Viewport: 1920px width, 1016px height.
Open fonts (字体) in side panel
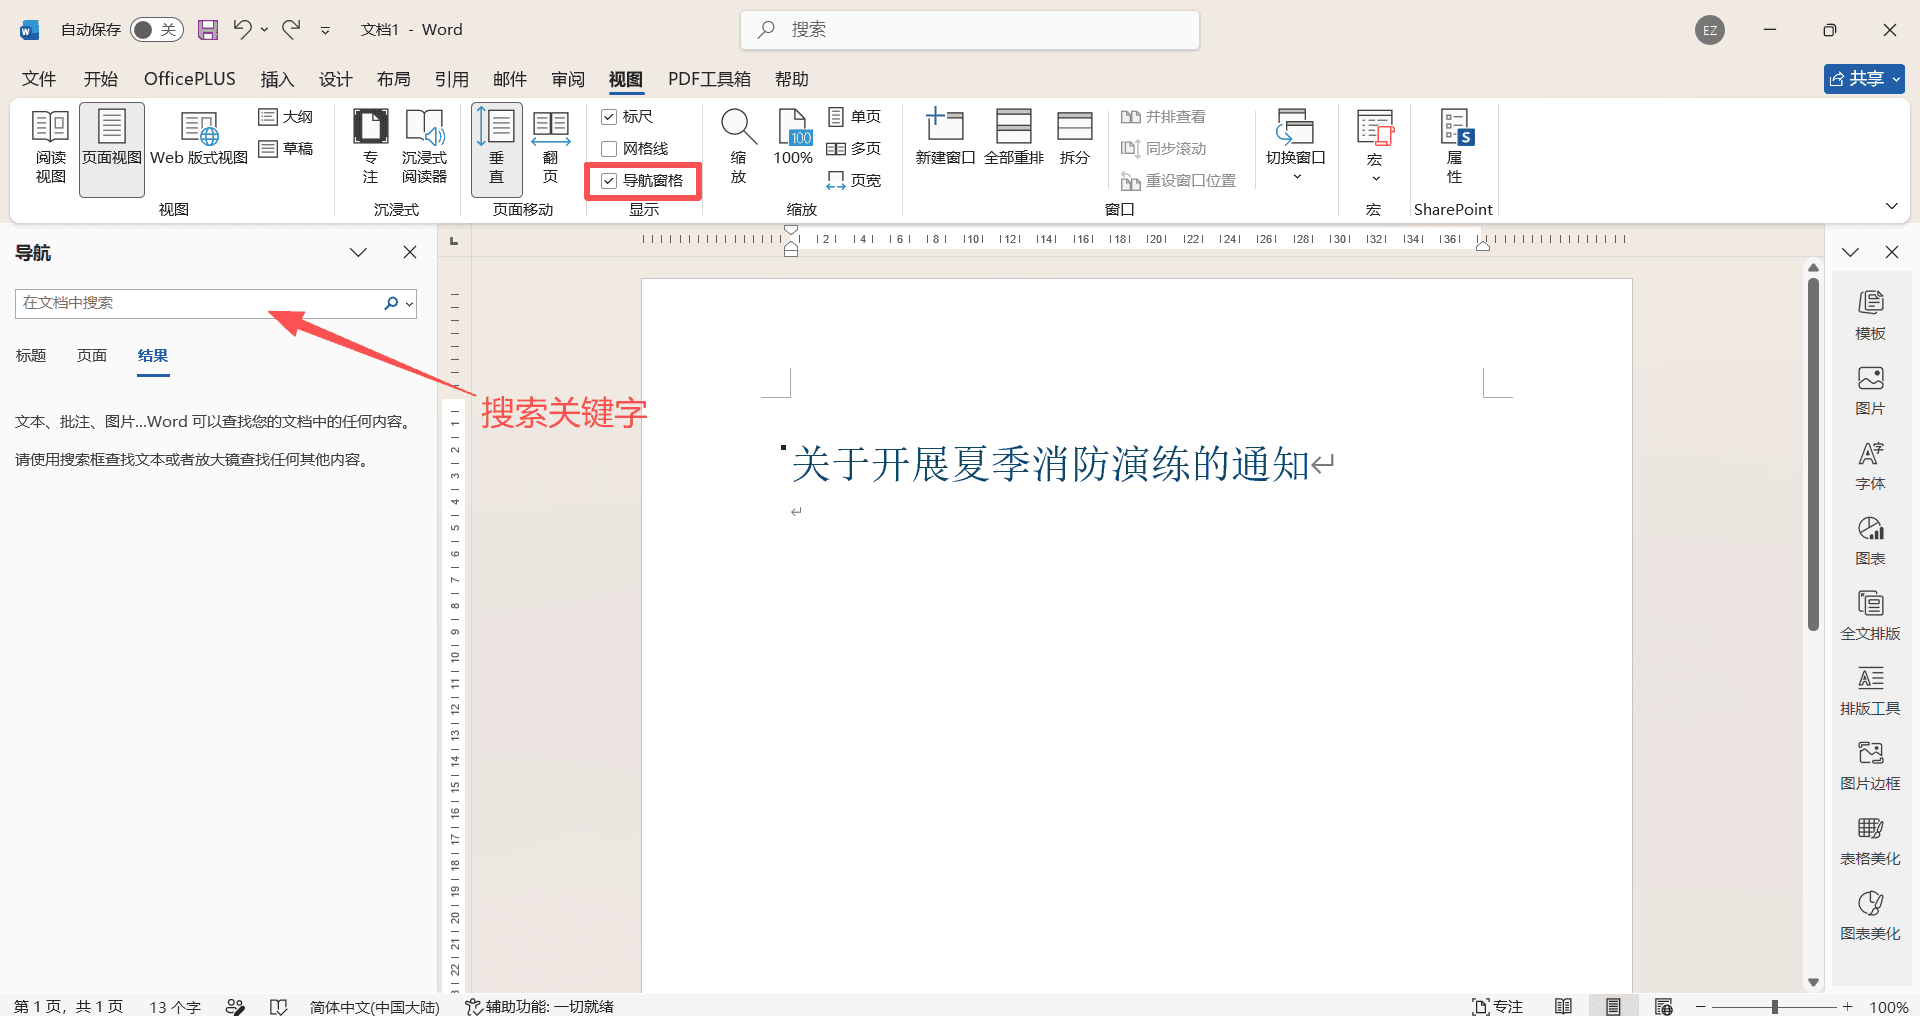tap(1871, 465)
